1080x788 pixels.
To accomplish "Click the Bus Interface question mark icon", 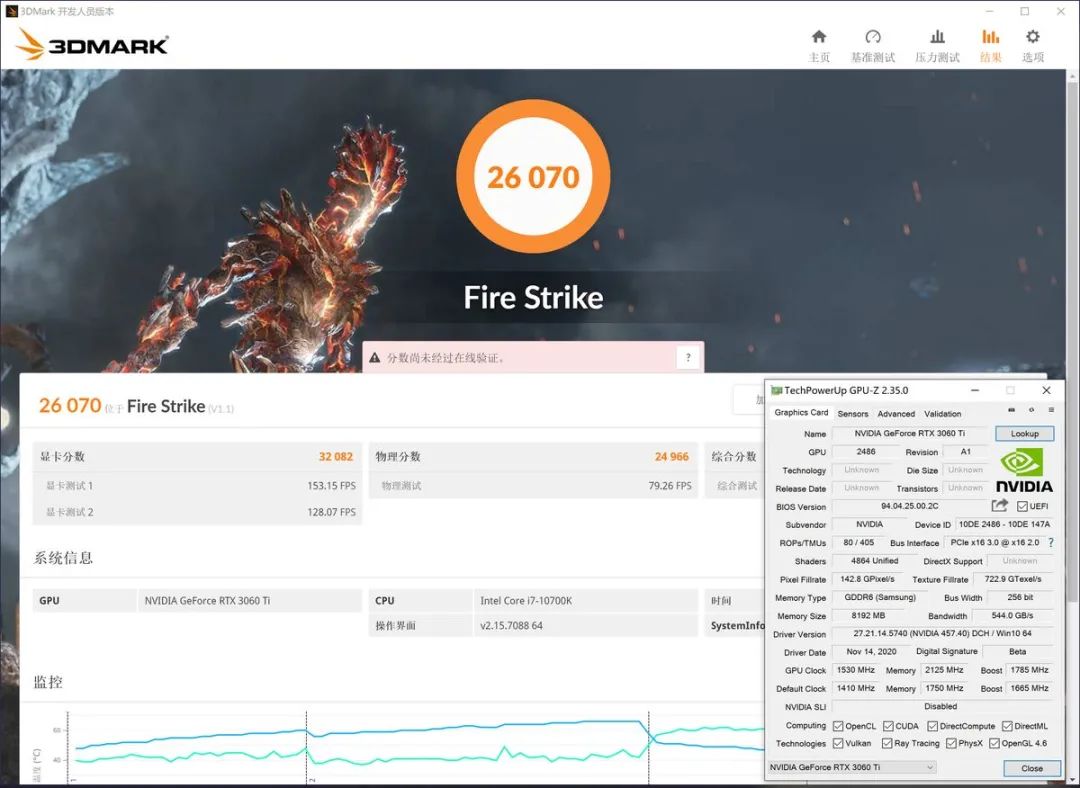I will click(1050, 543).
